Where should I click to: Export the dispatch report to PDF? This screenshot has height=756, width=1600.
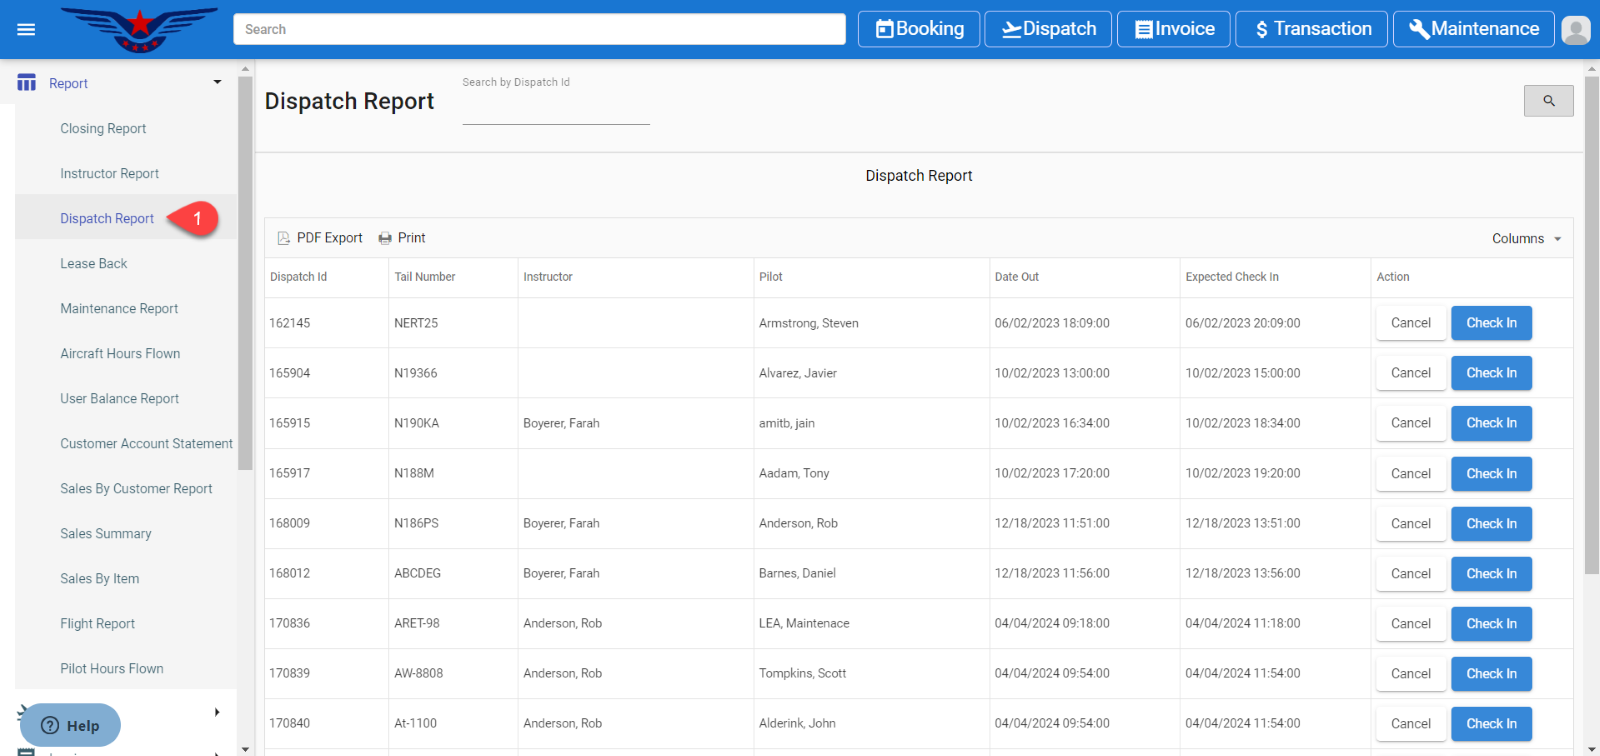320,238
